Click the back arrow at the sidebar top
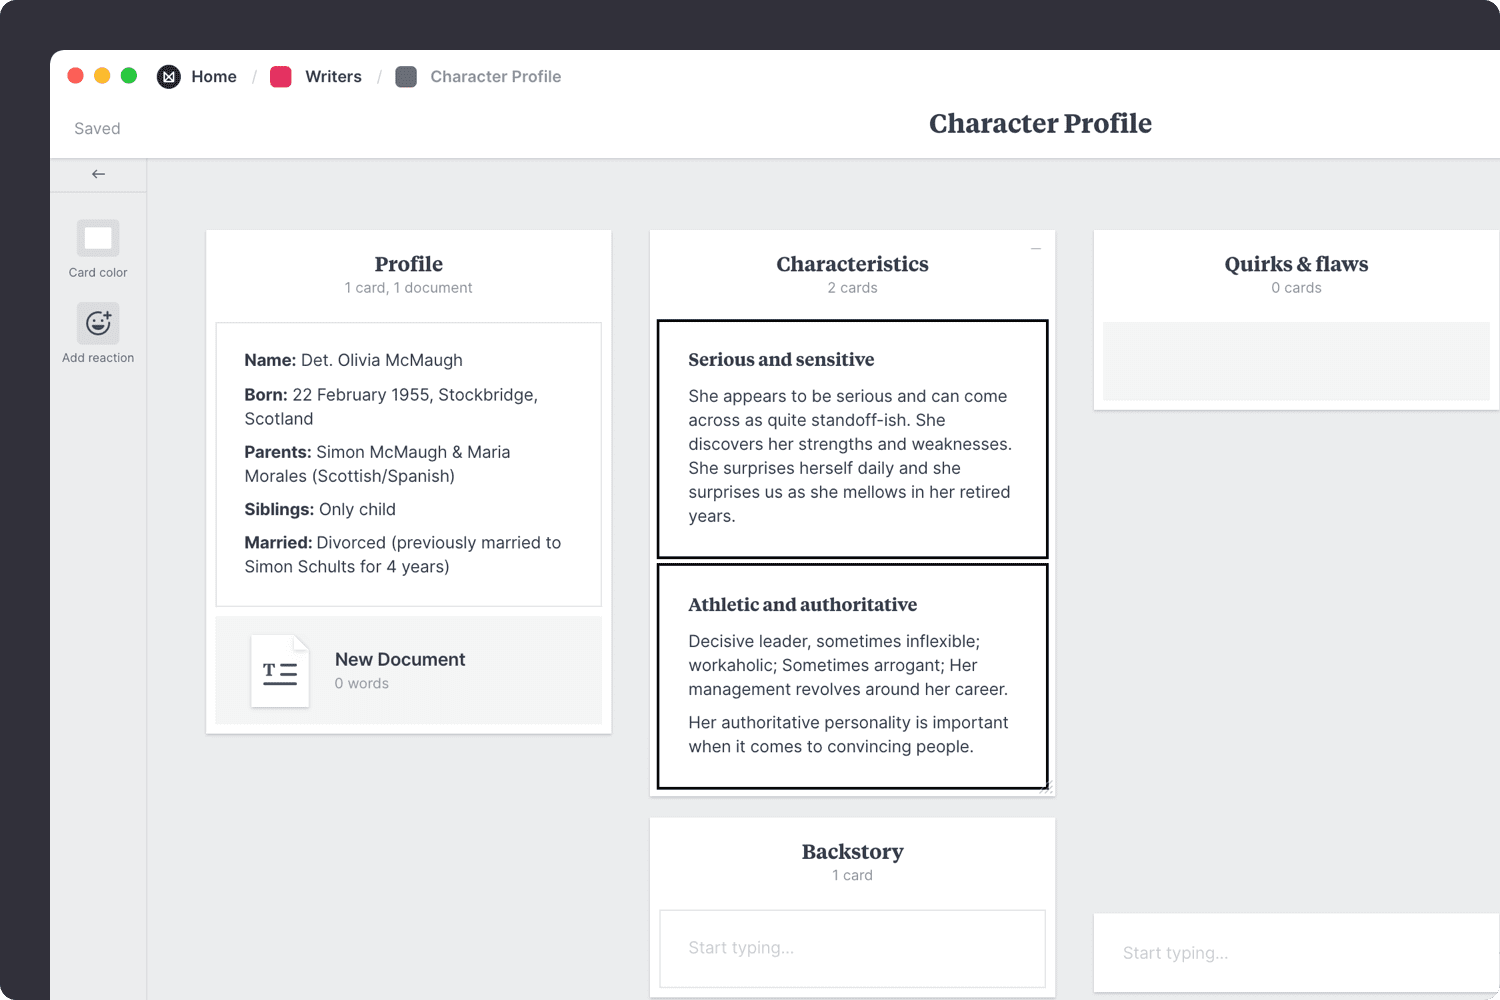Screen dimensions: 1500x1000 coord(97,173)
